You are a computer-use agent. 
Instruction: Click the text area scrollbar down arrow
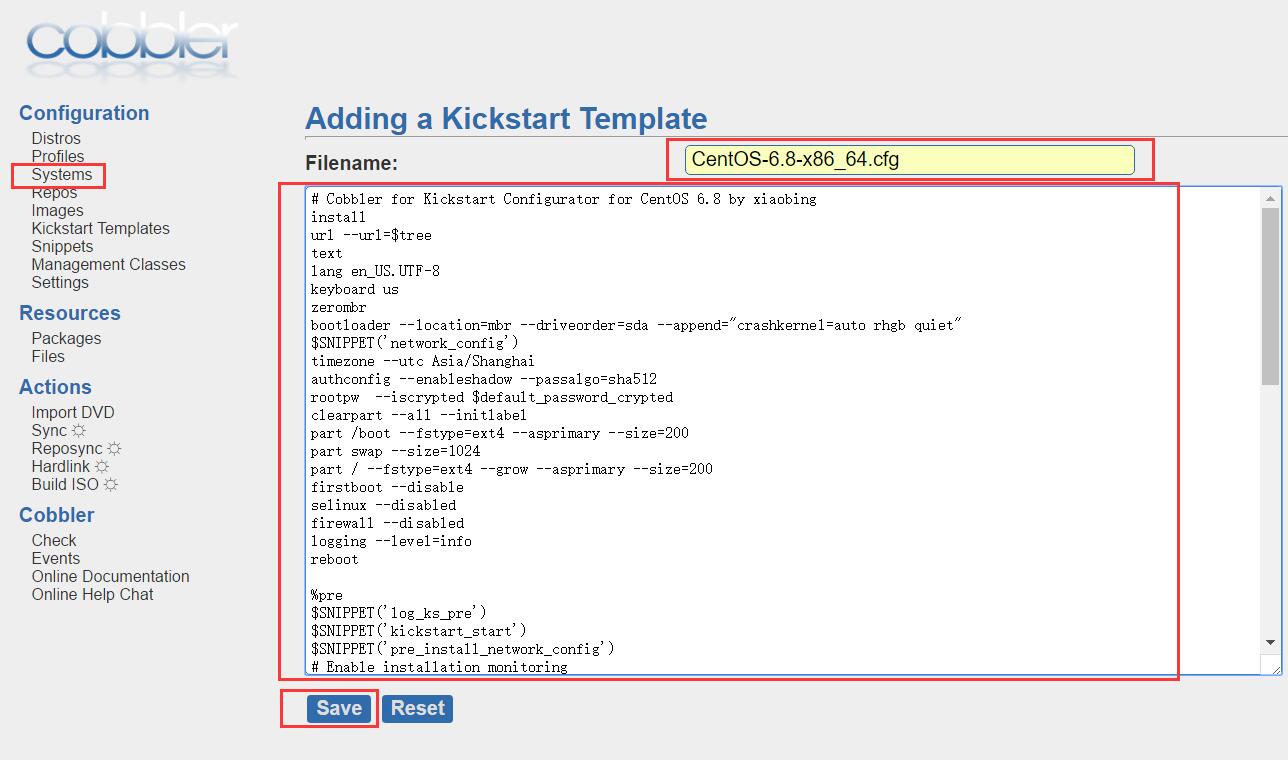[x=1271, y=642]
